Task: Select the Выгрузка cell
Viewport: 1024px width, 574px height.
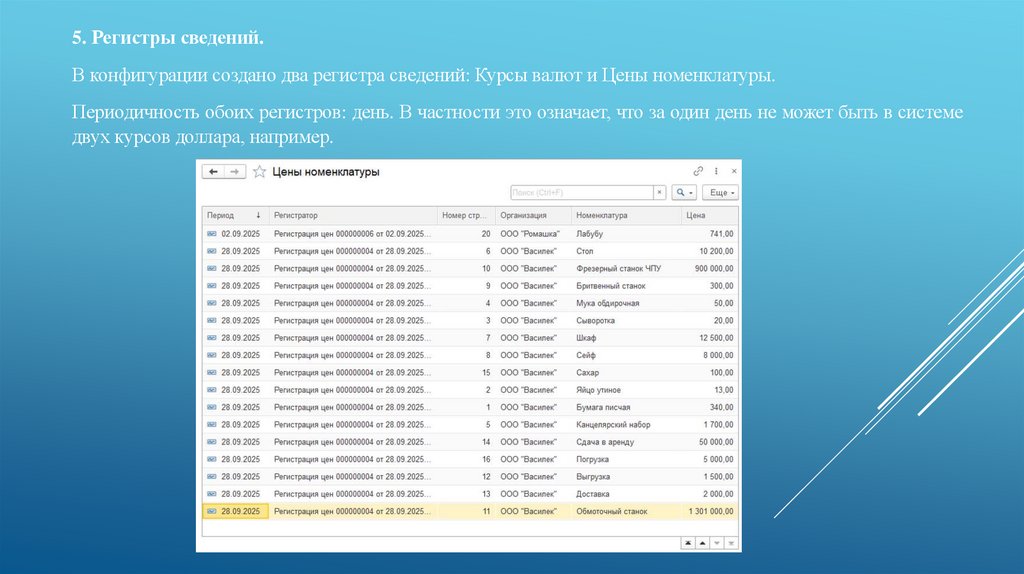Action: point(626,477)
